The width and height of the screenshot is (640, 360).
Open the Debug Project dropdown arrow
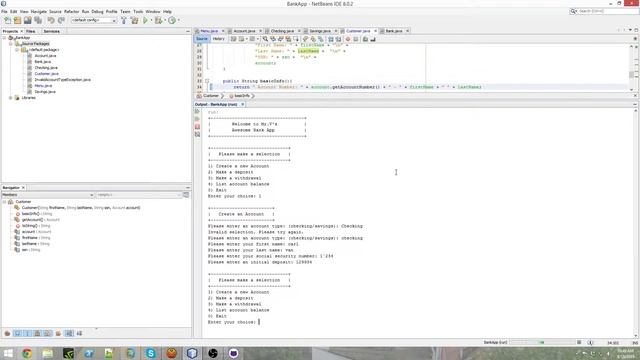(164, 20)
